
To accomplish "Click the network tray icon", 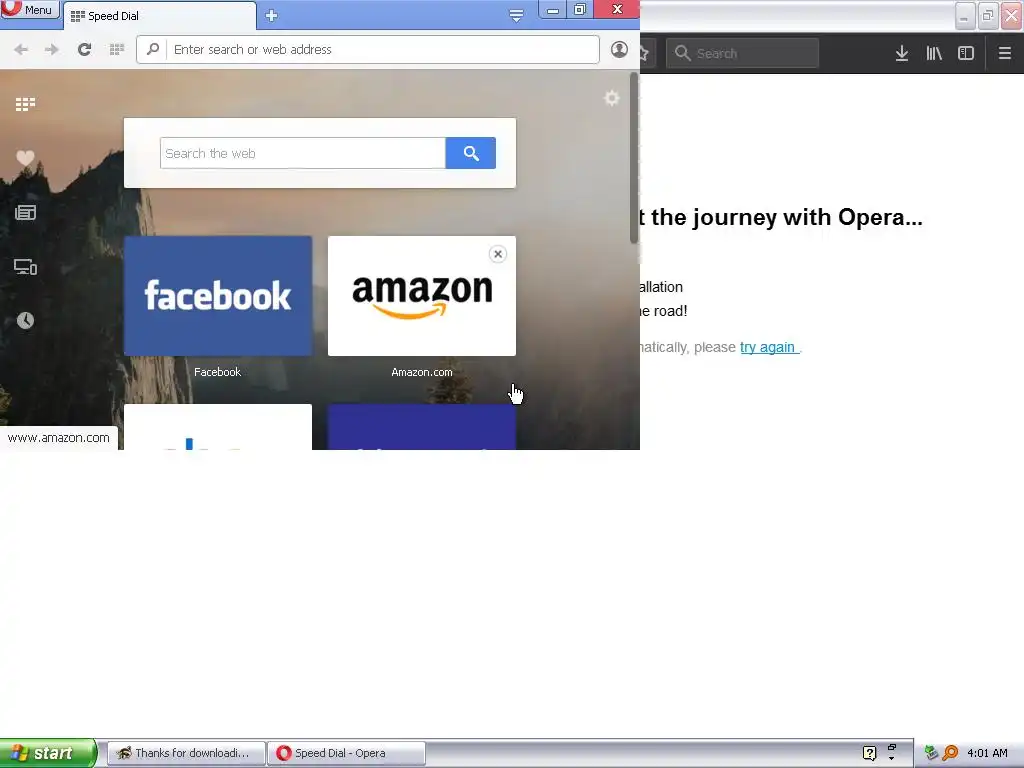I will [931, 753].
